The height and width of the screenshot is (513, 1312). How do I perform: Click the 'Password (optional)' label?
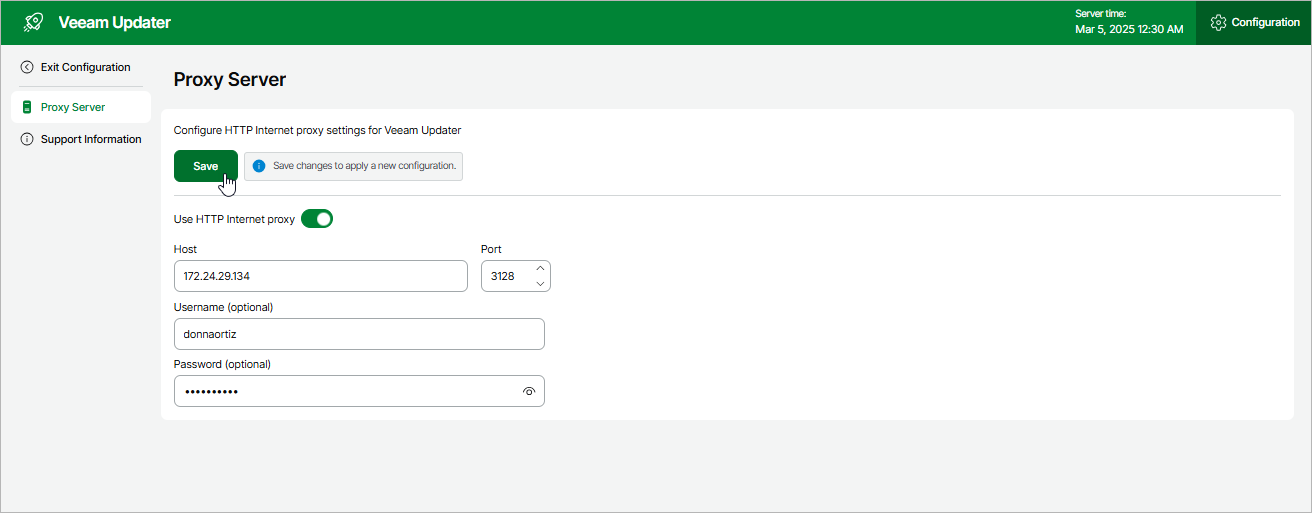pos(222,364)
